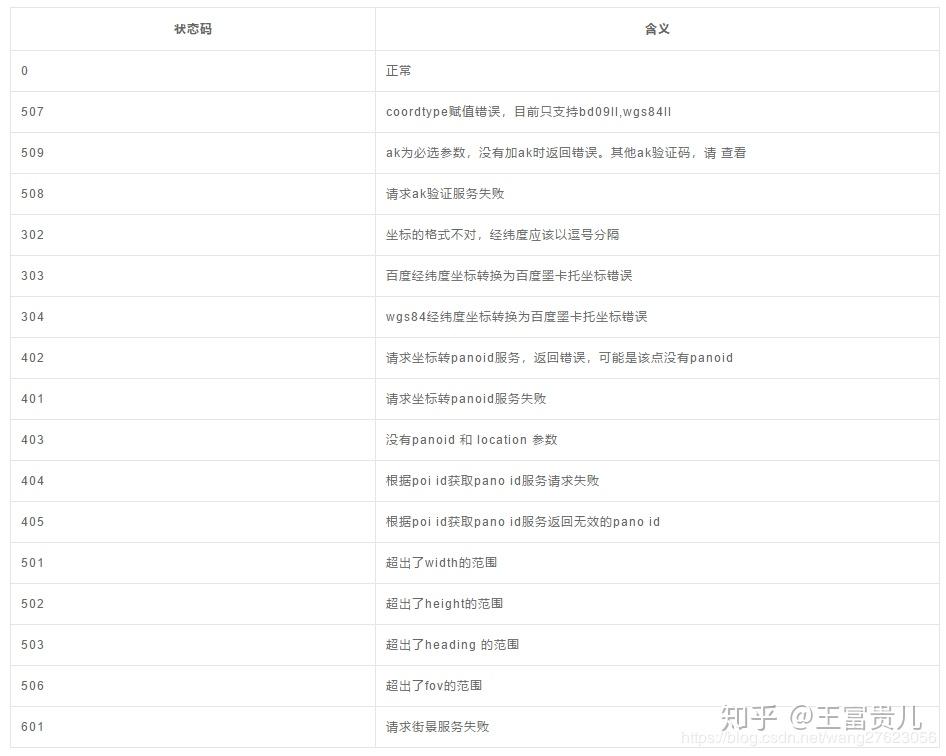Screen dimensions: 946x756
Task: Click 没有panoid 和 location 参数 text
Action: click(x=472, y=440)
